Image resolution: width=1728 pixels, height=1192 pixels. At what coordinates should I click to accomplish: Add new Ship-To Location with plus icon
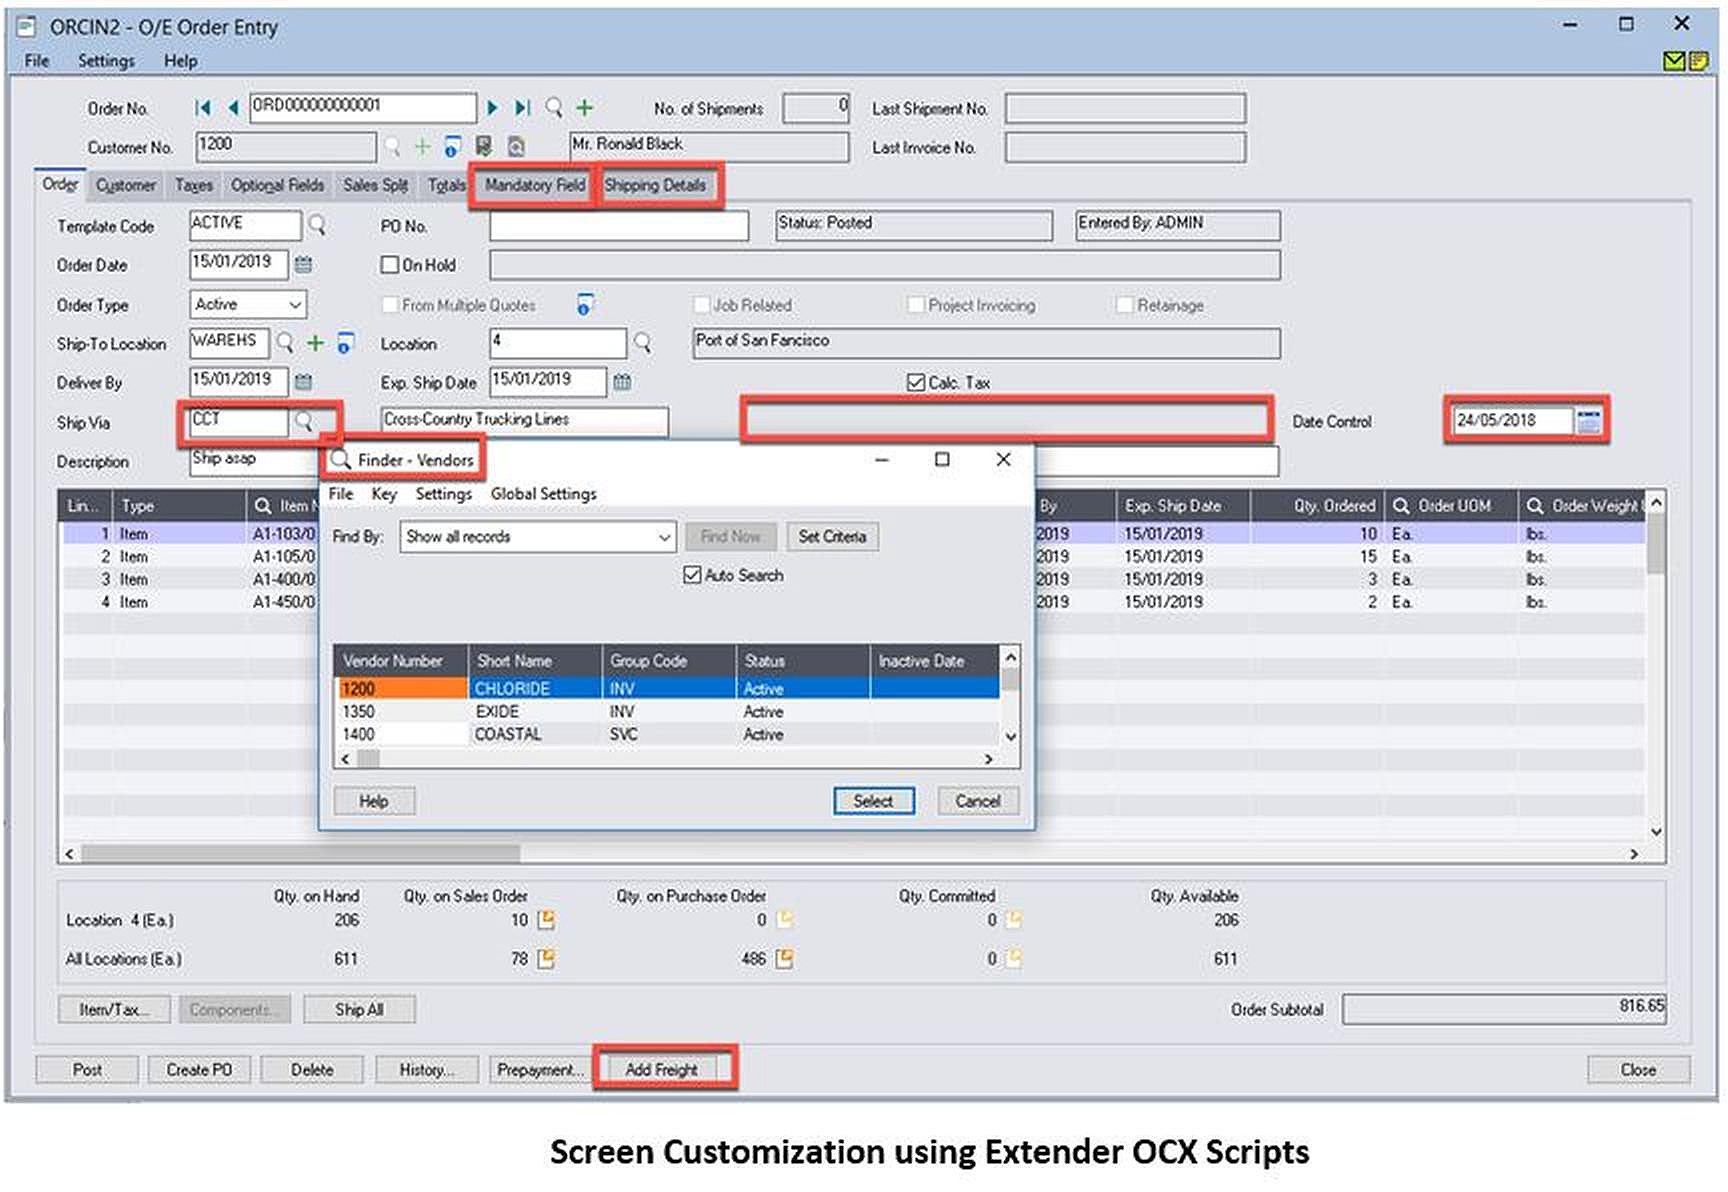[315, 343]
